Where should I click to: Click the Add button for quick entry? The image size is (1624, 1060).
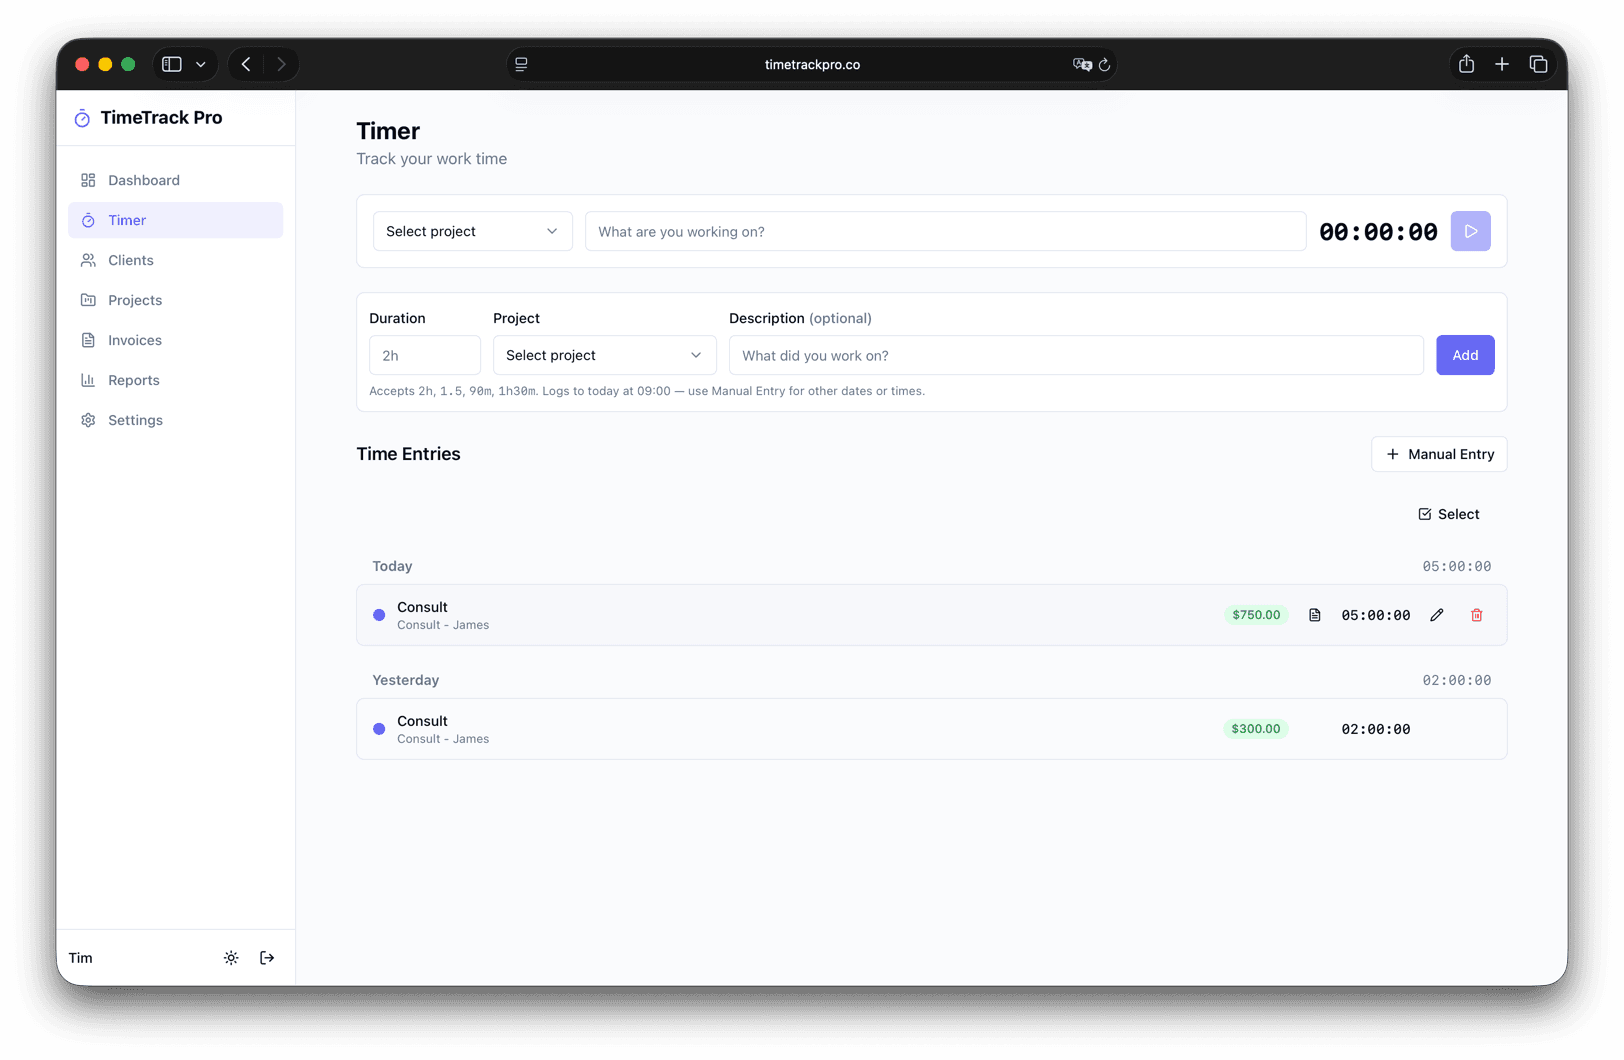[1465, 355]
